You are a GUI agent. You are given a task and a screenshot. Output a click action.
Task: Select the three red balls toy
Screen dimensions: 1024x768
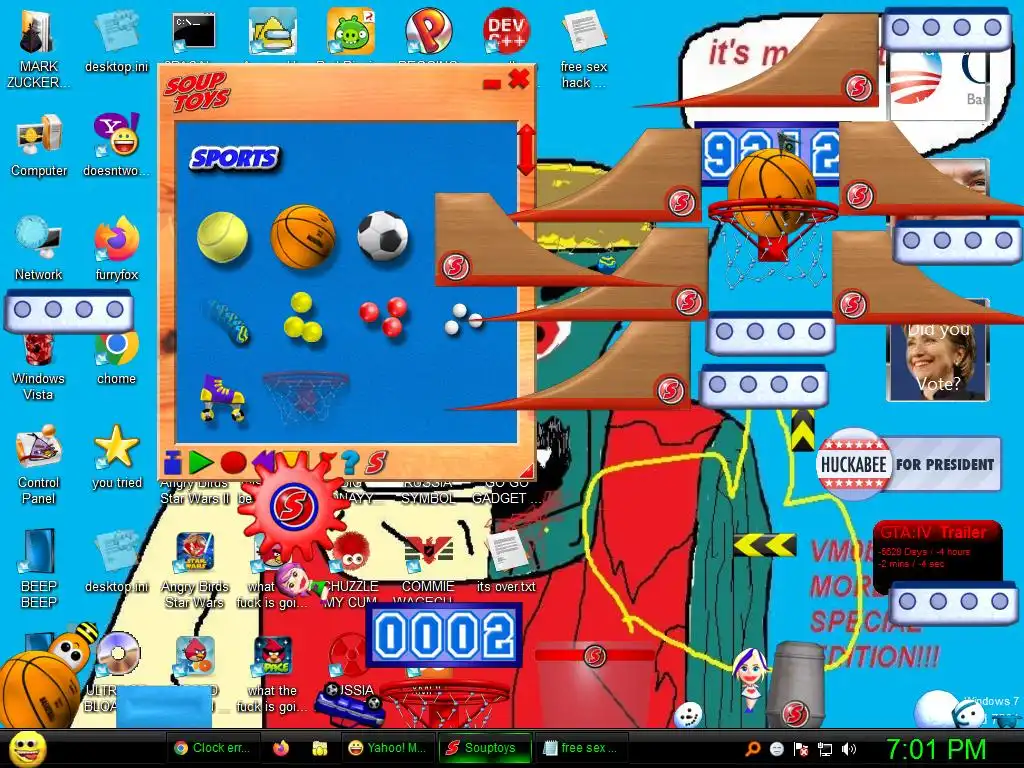(x=384, y=317)
